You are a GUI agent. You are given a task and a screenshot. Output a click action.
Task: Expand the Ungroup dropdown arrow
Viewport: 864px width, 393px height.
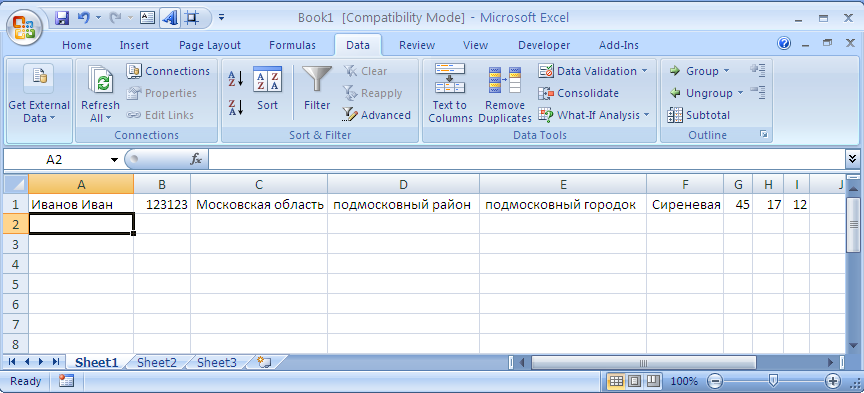[740, 93]
